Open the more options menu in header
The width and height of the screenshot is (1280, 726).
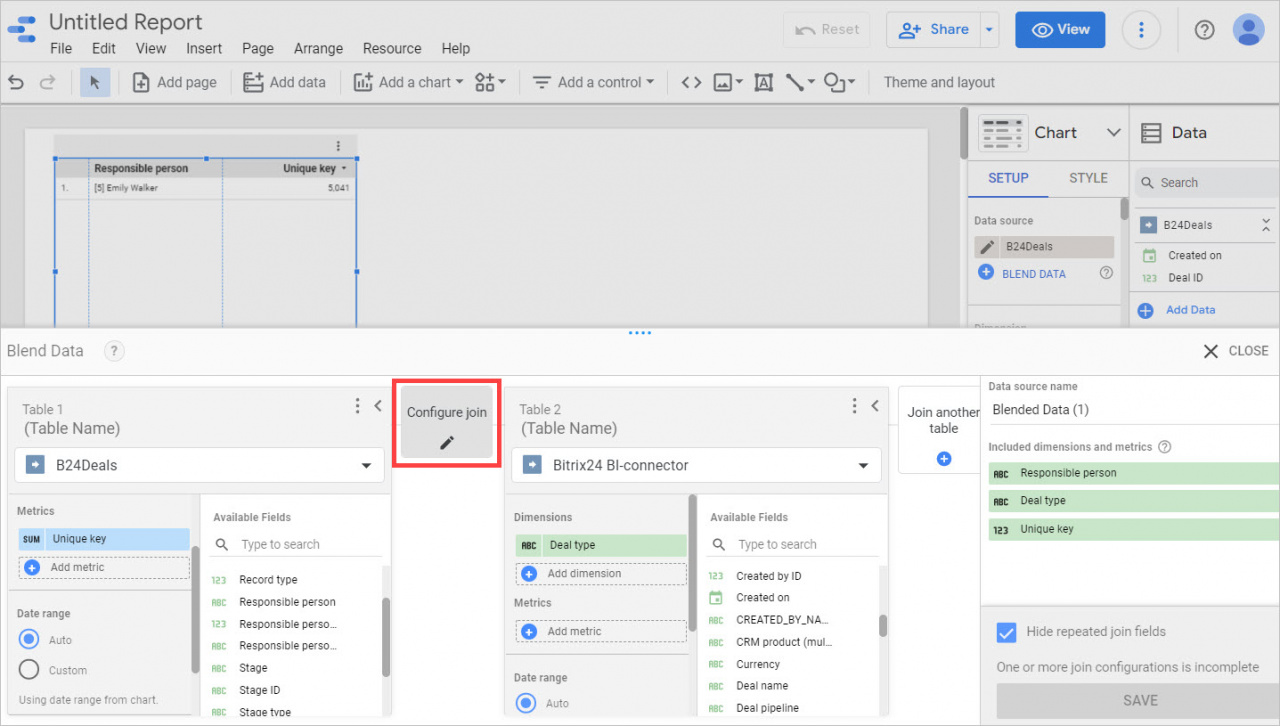(1141, 30)
